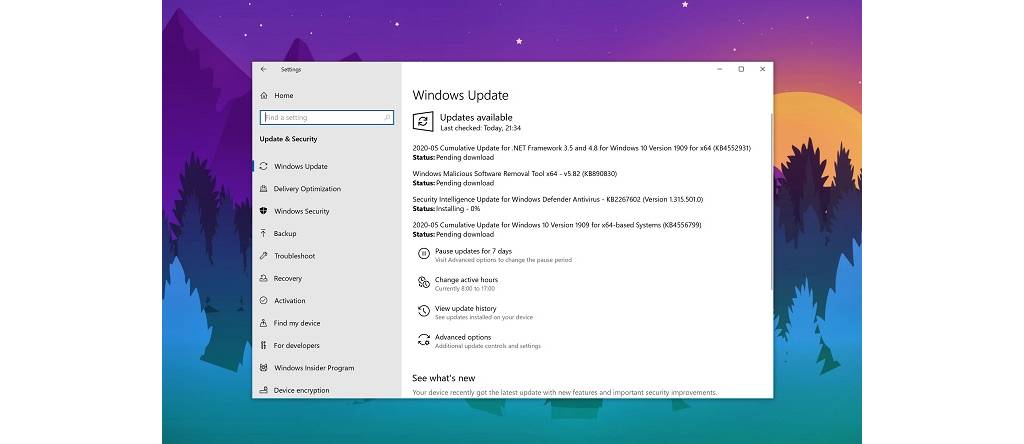Select the KB4552931 .NET Framework update text
The width and height of the screenshot is (1024, 444).
[581, 148]
